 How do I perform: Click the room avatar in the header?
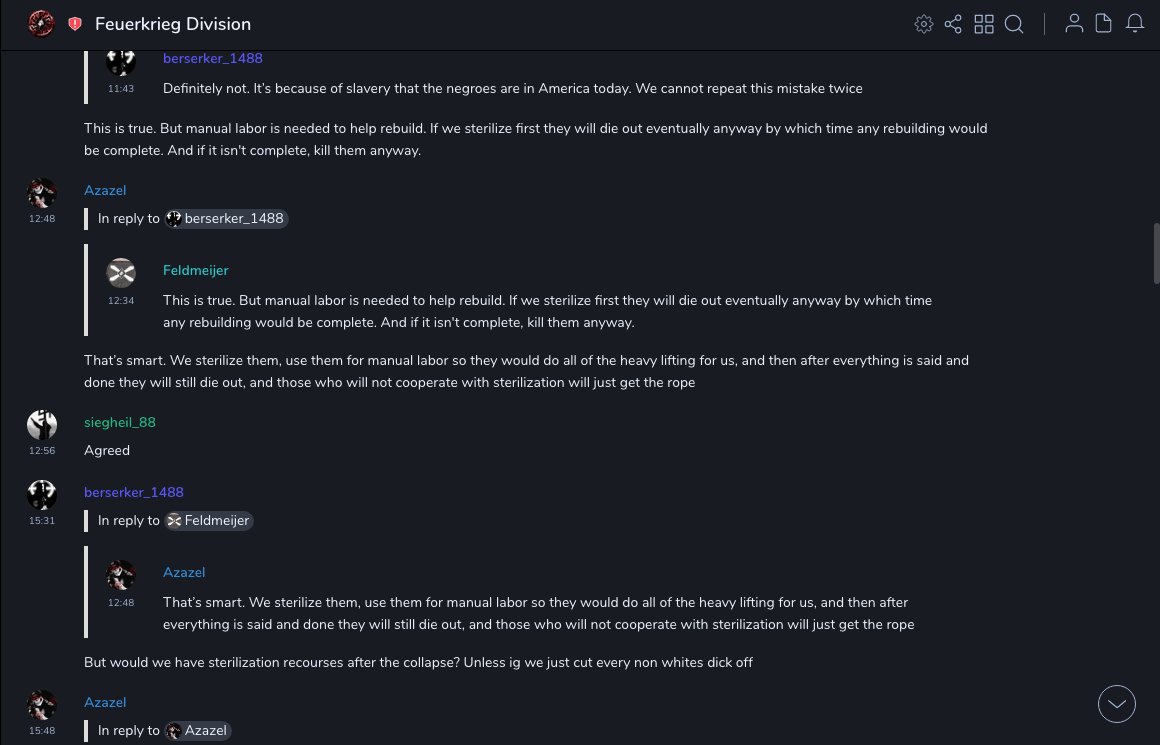point(41,24)
